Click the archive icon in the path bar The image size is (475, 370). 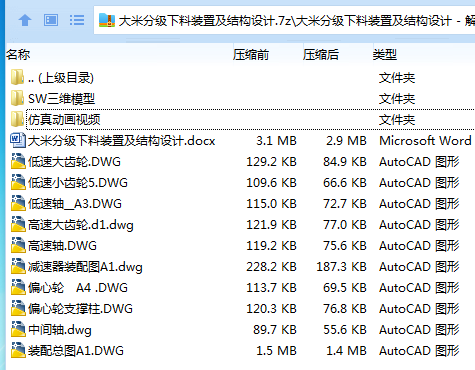(107, 20)
